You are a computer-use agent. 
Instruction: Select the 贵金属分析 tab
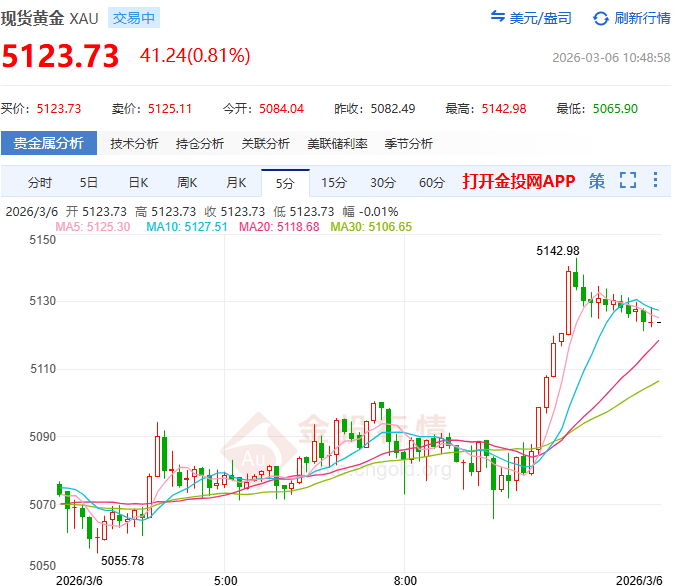coord(49,143)
